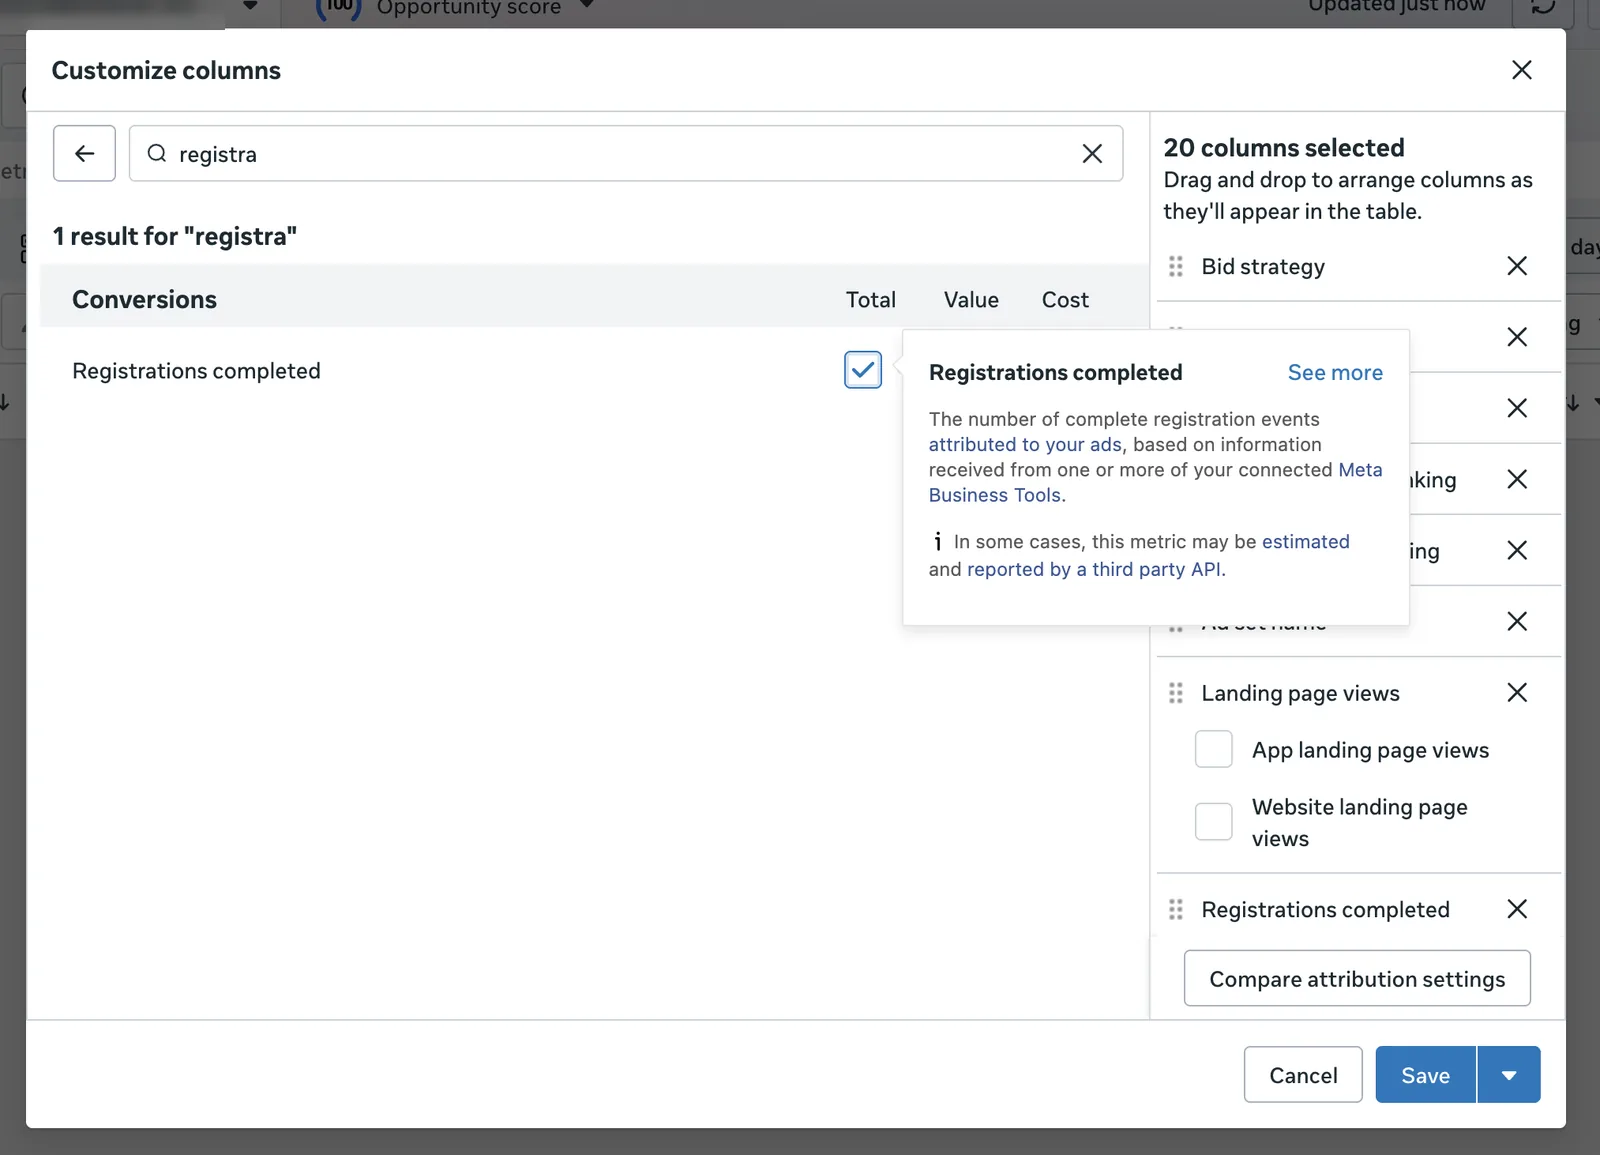Close the Customize columns dialog

[x=1521, y=70]
